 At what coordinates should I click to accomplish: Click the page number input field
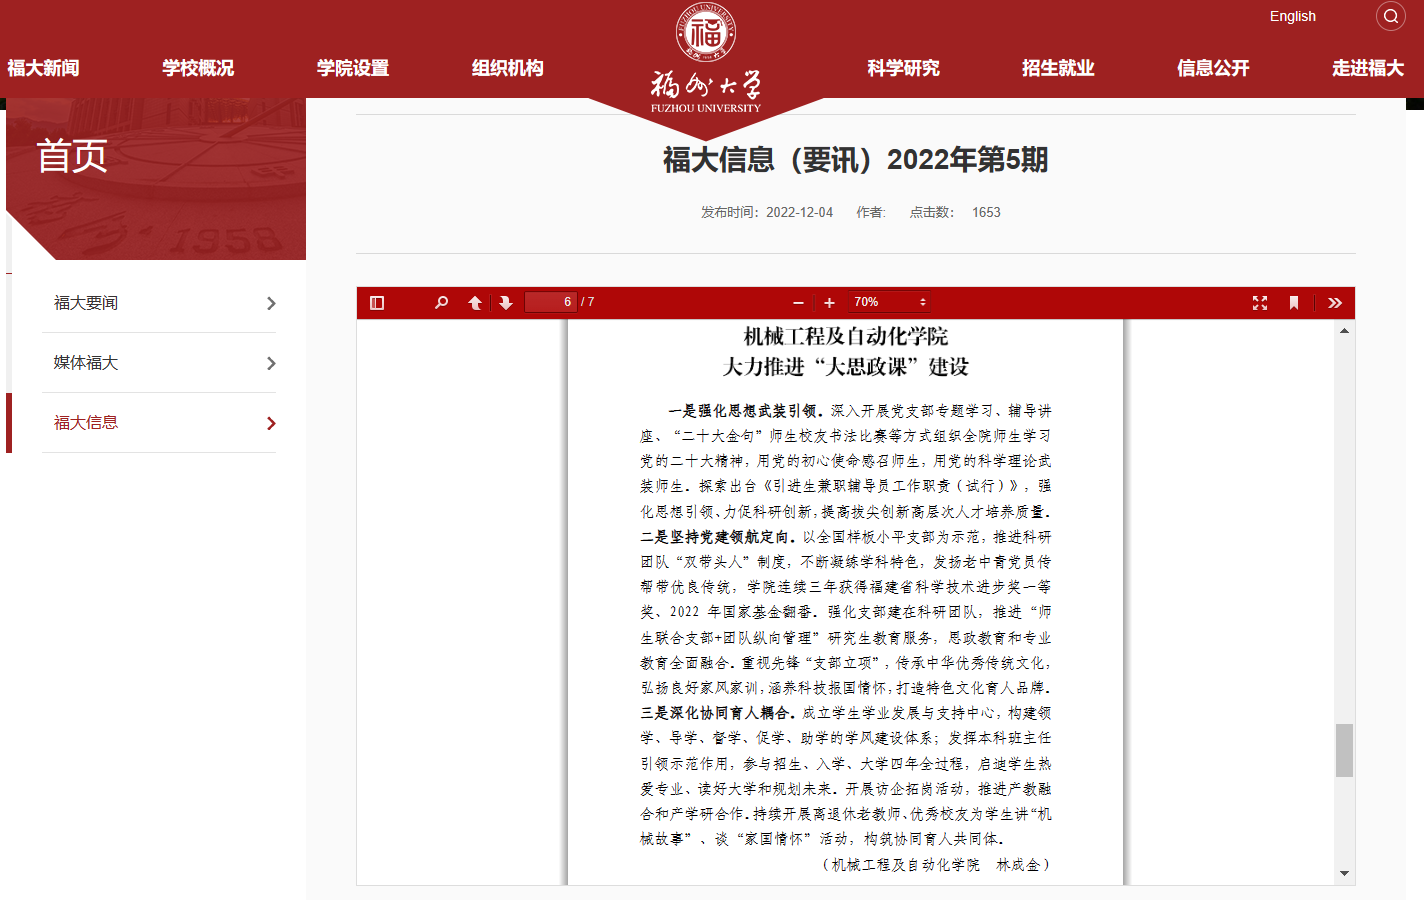pos(551,302)
